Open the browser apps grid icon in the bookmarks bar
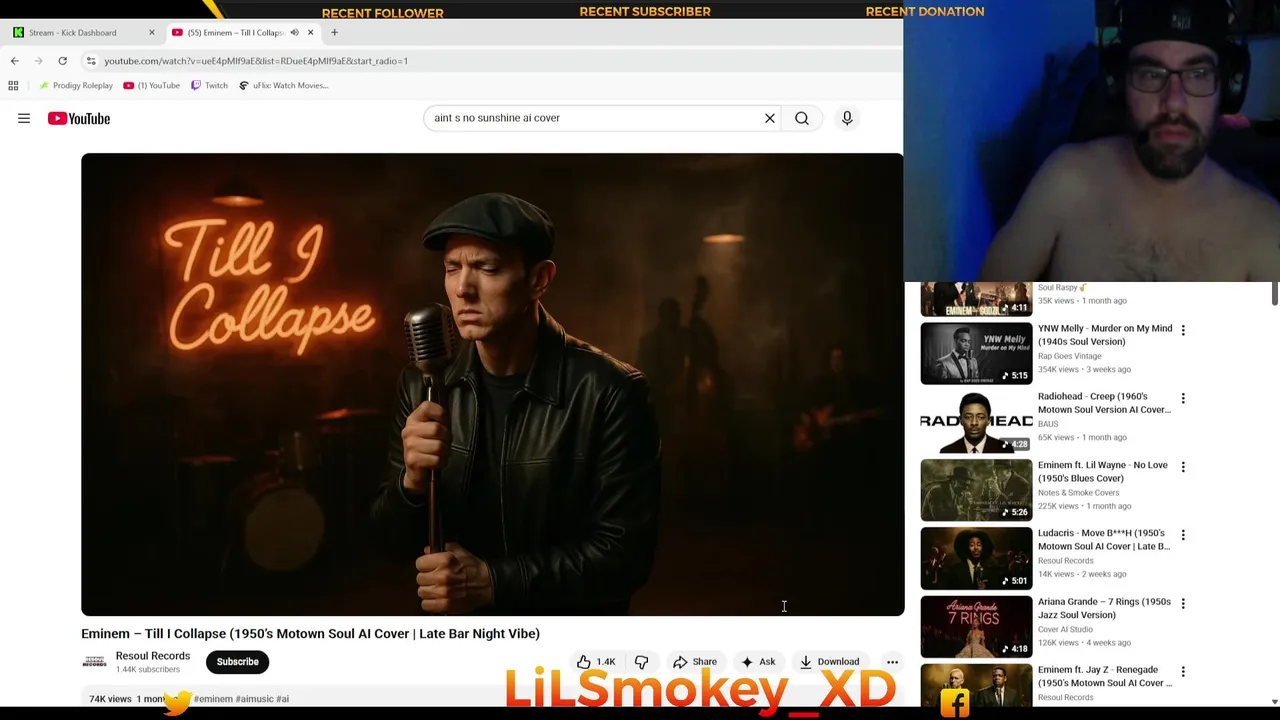Image resolution: width=1280 pixels, height=720 pixels. (13, 85)
